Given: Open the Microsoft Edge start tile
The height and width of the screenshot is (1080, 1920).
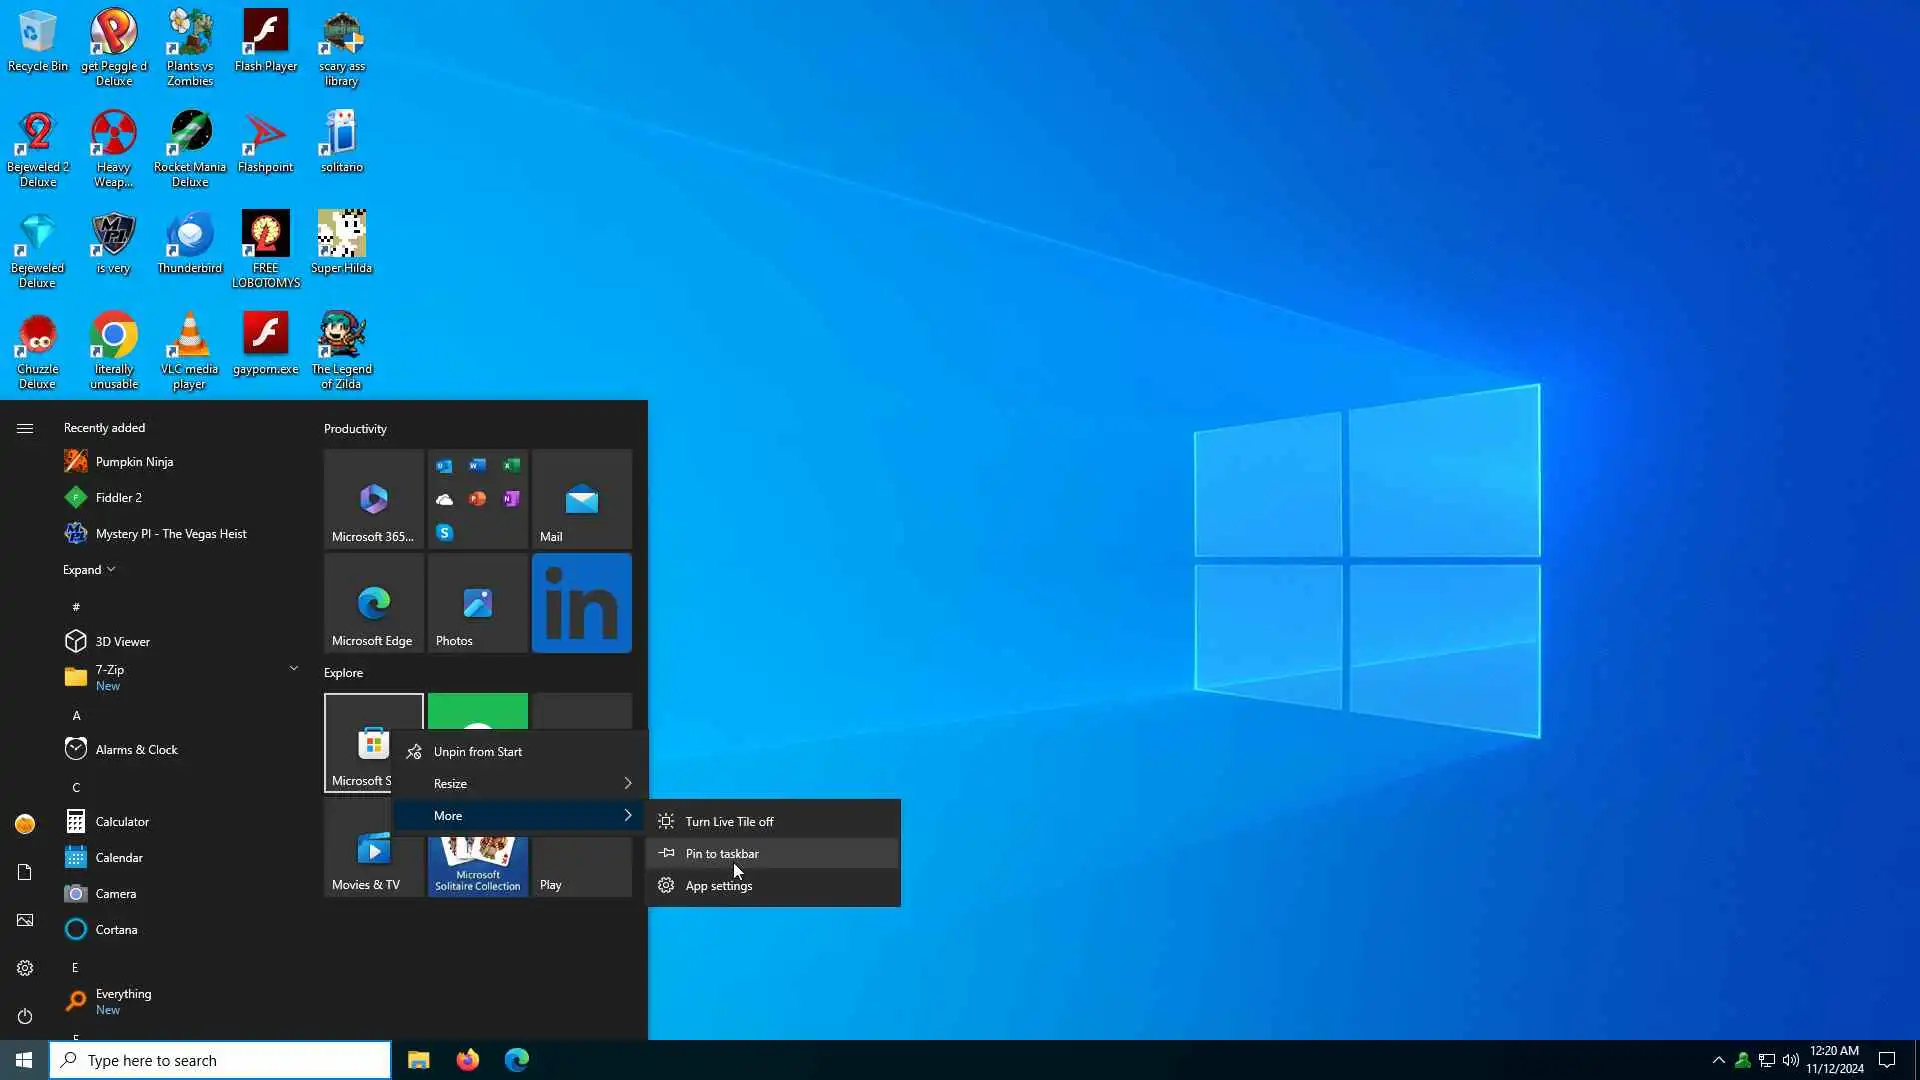Looking at the screenshot, I should (373, 603).
